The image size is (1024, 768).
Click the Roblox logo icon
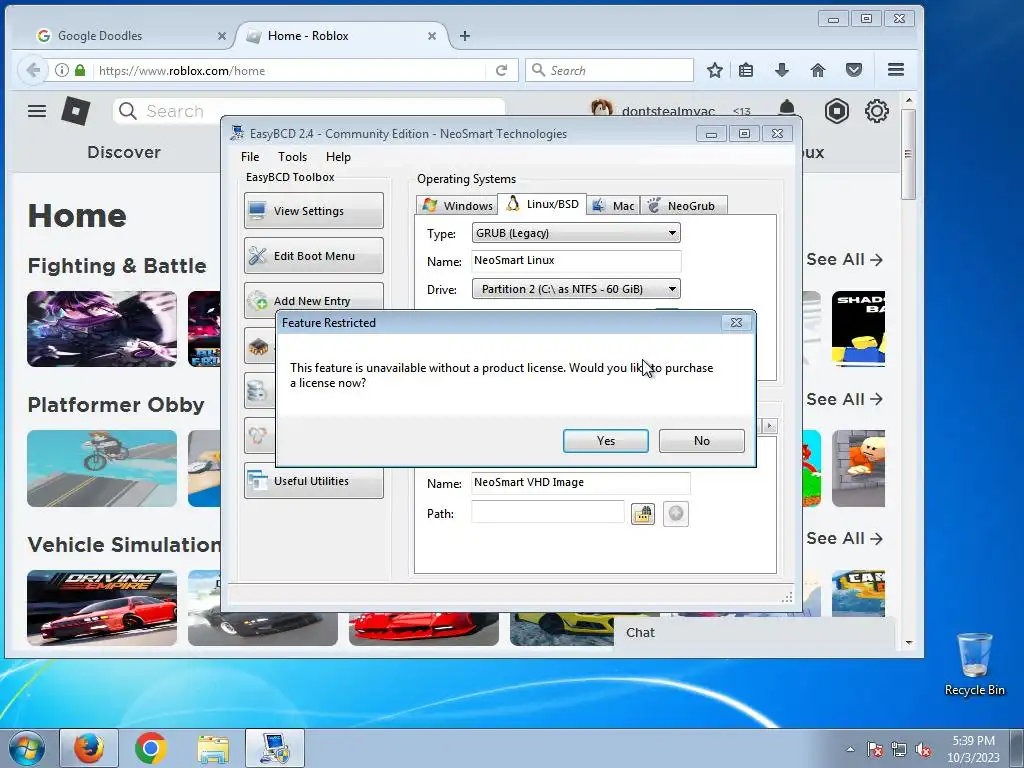tap(75, 111)
